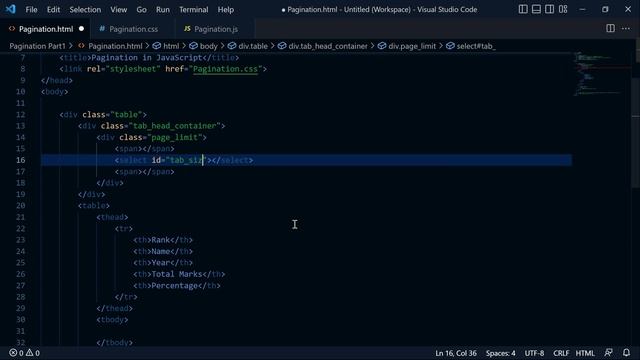Viewport: 640px width, 360px height.
Task: Click the Percentage header text
Action: click(174, 286)
